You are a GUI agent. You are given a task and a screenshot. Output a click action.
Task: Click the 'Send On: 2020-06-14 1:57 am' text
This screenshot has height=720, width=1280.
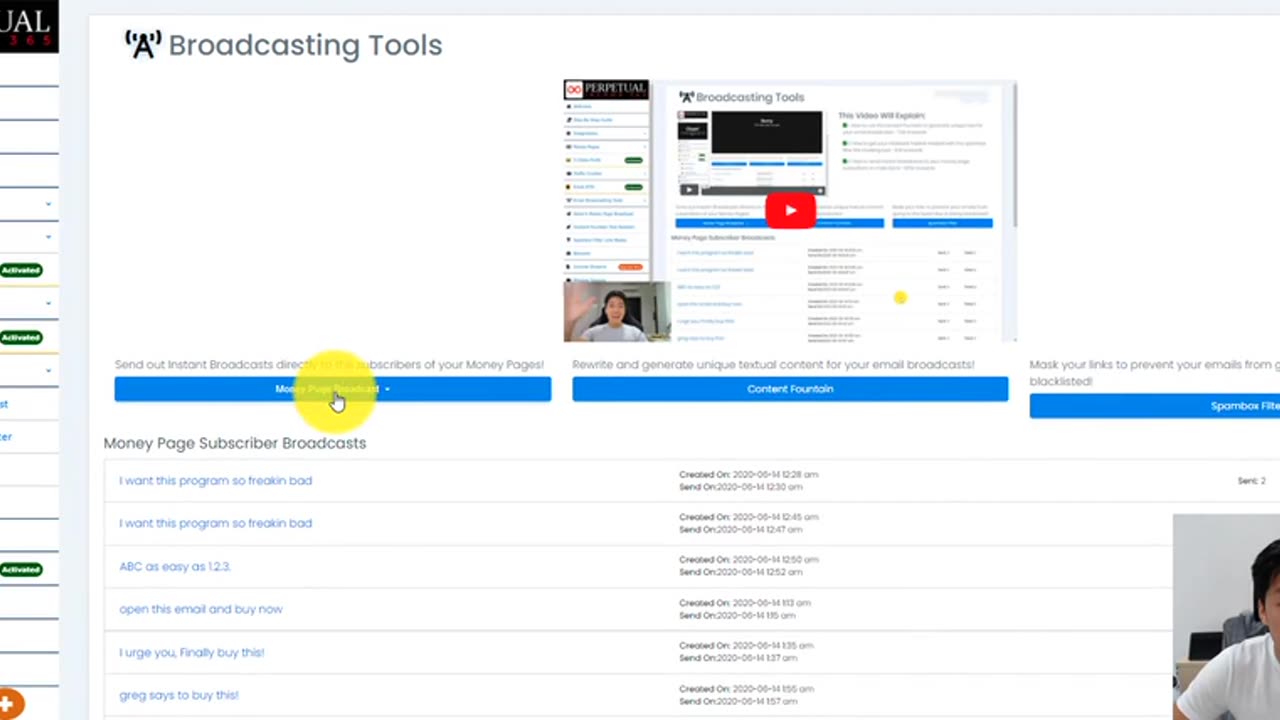(739, 701)
